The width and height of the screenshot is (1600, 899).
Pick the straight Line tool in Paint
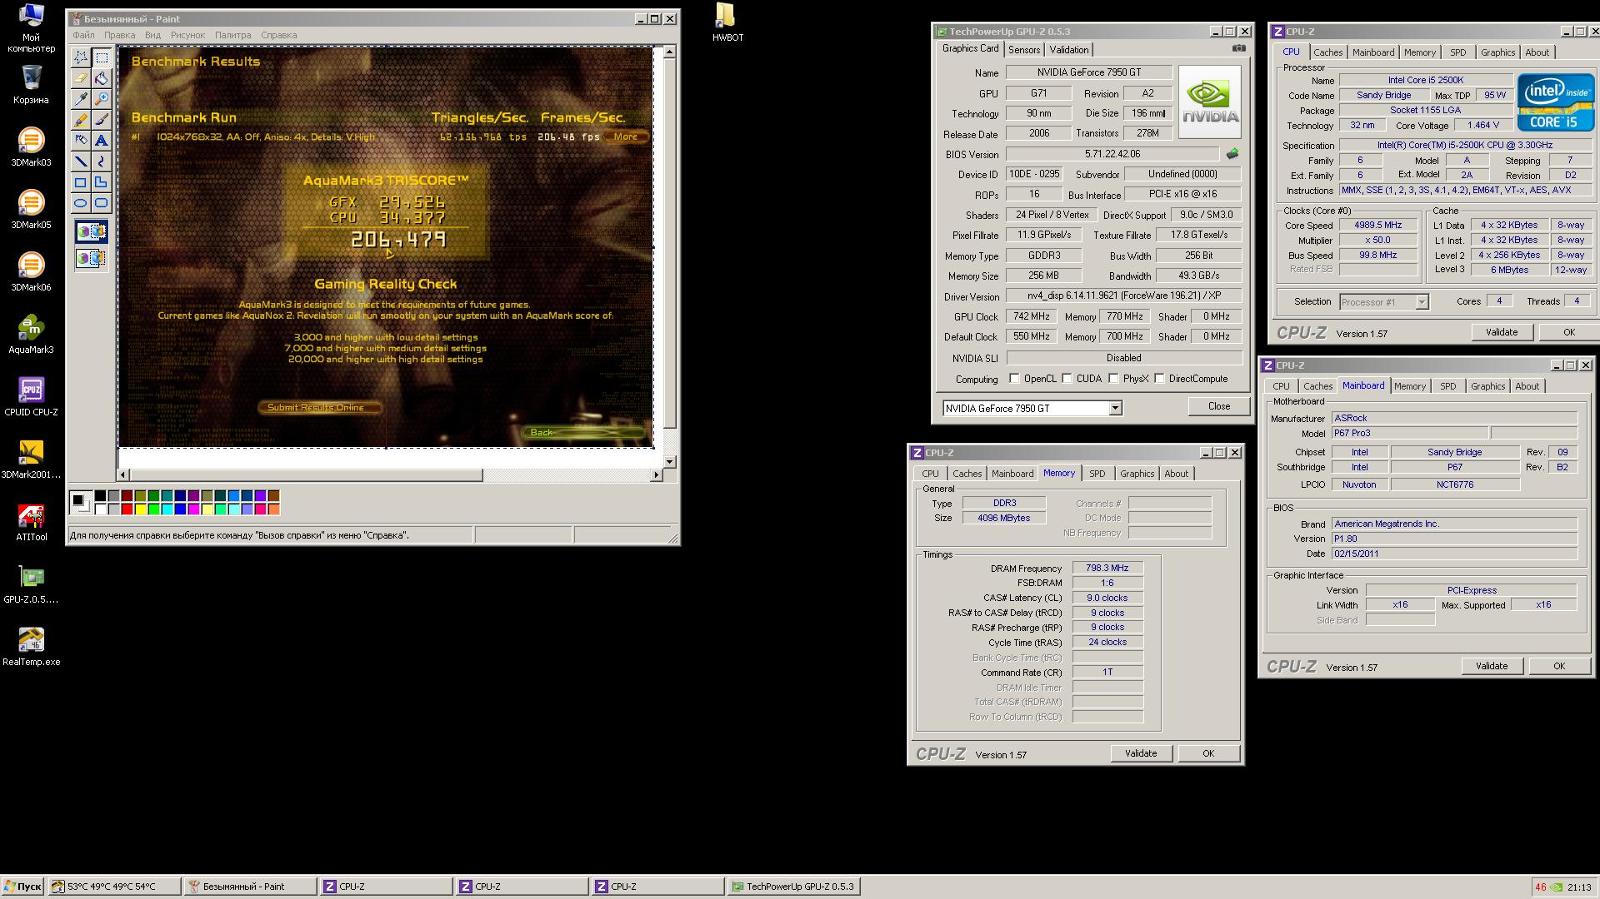(81, 162)
